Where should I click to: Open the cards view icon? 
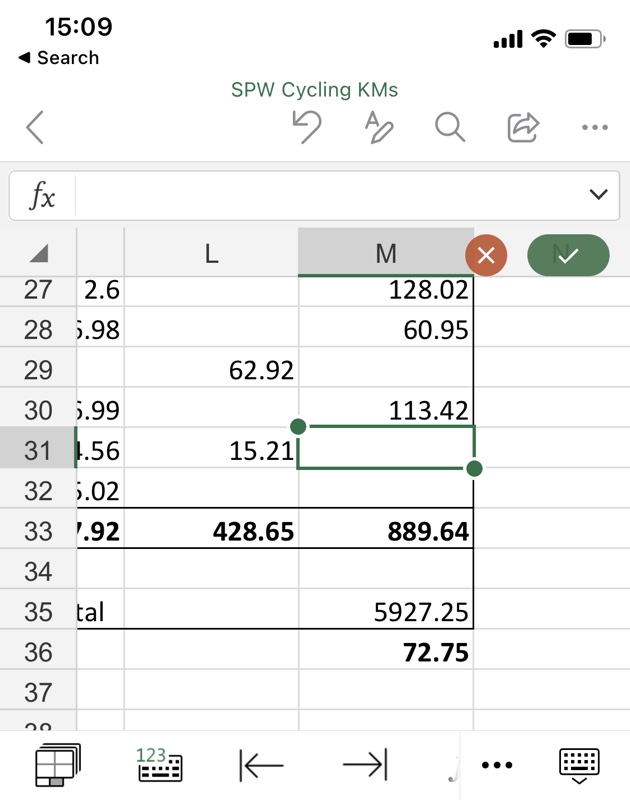pos(57,765)
